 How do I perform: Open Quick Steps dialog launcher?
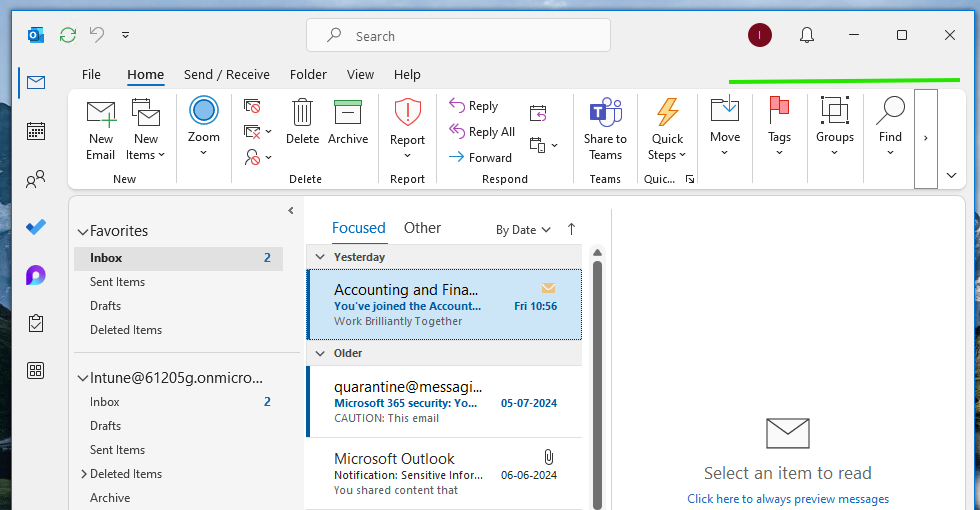coord(689,179)
